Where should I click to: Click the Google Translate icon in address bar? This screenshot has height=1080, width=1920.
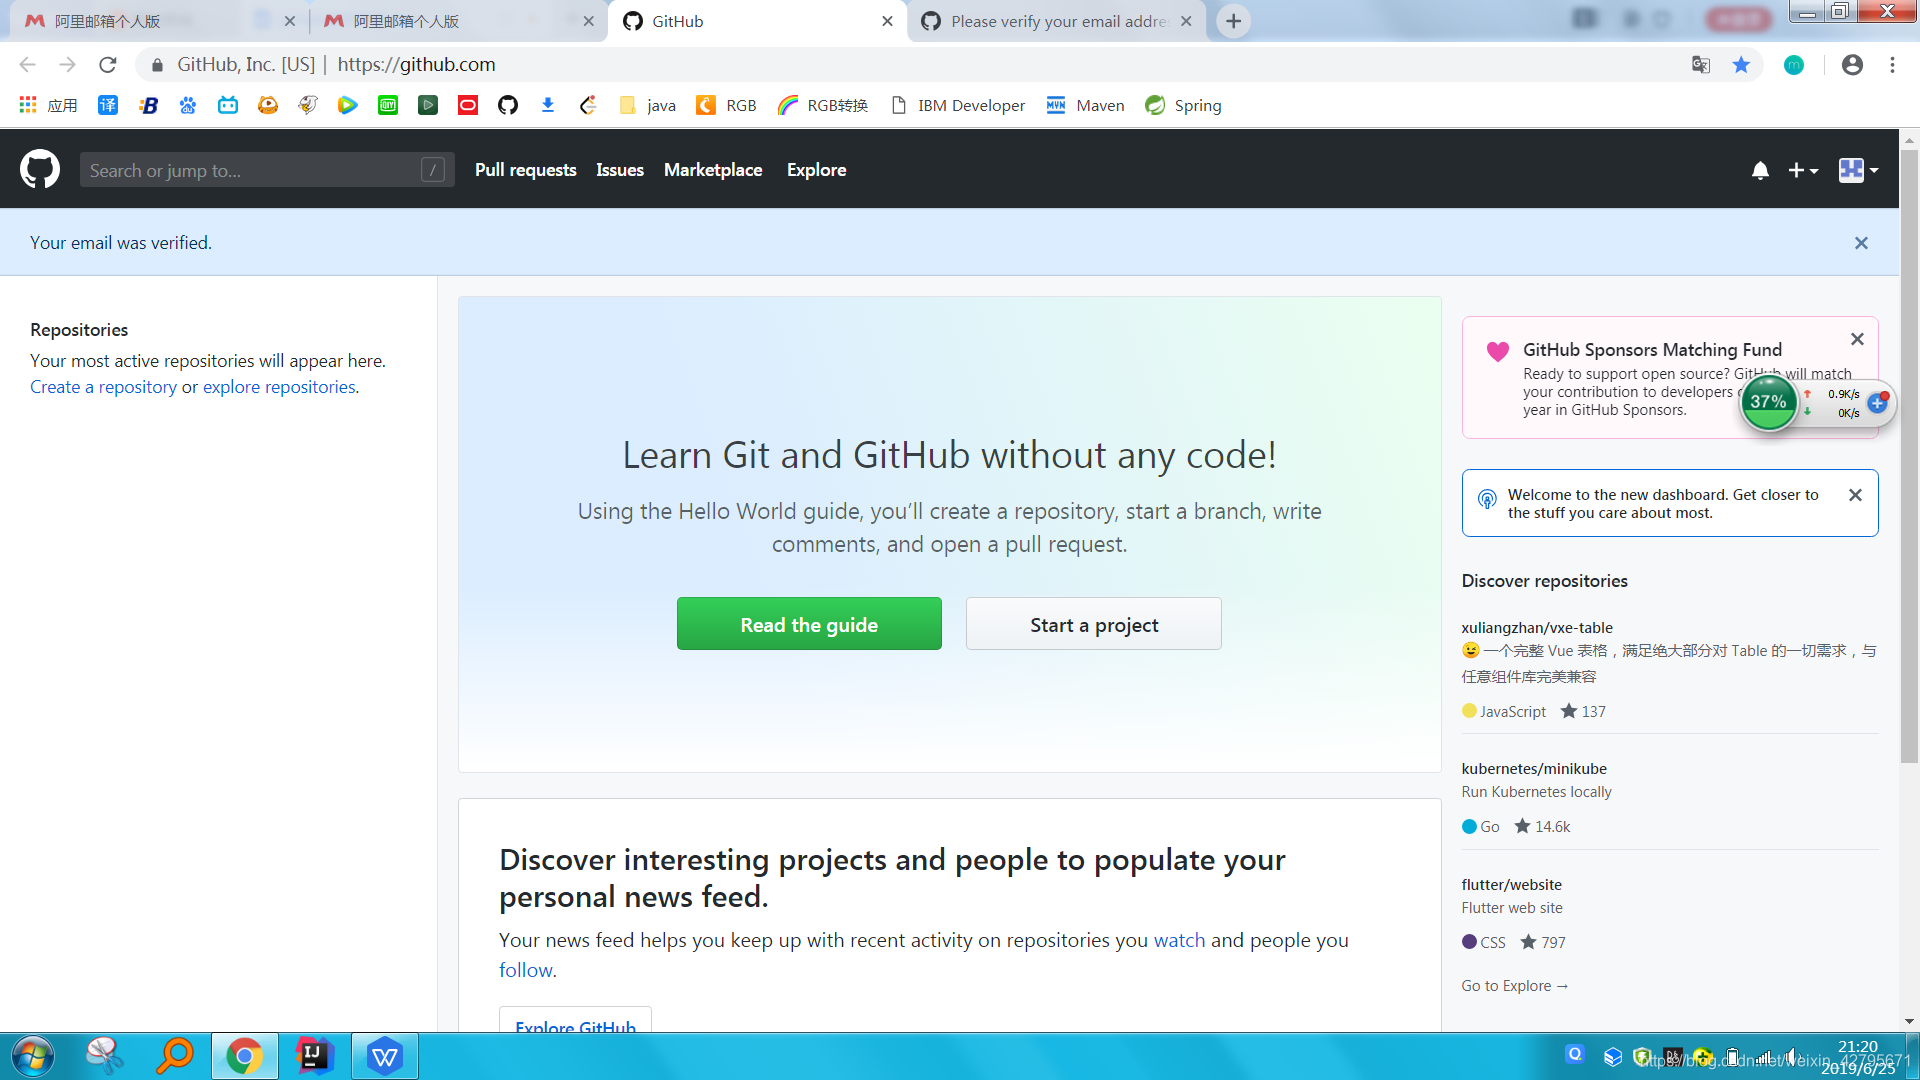tap(1701, 65)
